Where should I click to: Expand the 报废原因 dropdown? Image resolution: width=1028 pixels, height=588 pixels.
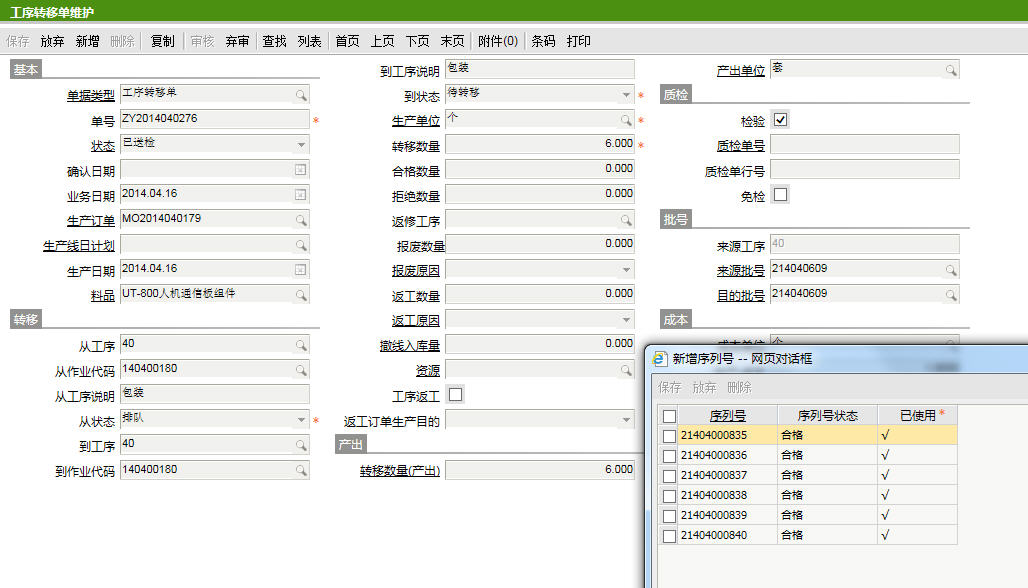point(626,270)
